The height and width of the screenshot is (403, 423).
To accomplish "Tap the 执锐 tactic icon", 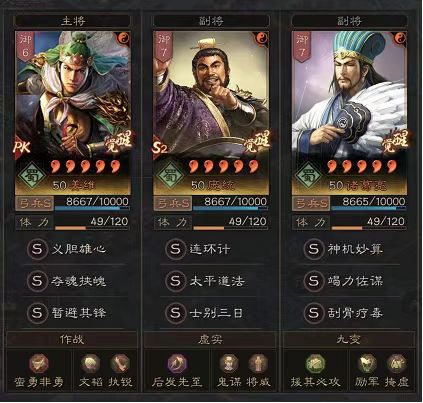I will [x=120, y=363].
